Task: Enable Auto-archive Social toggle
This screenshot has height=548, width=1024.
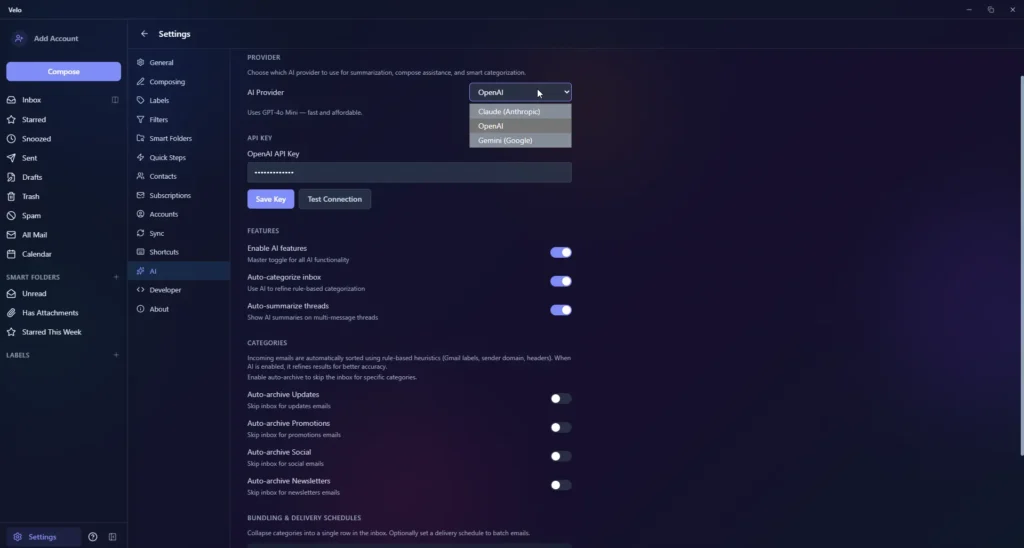Action: [560, 456]
